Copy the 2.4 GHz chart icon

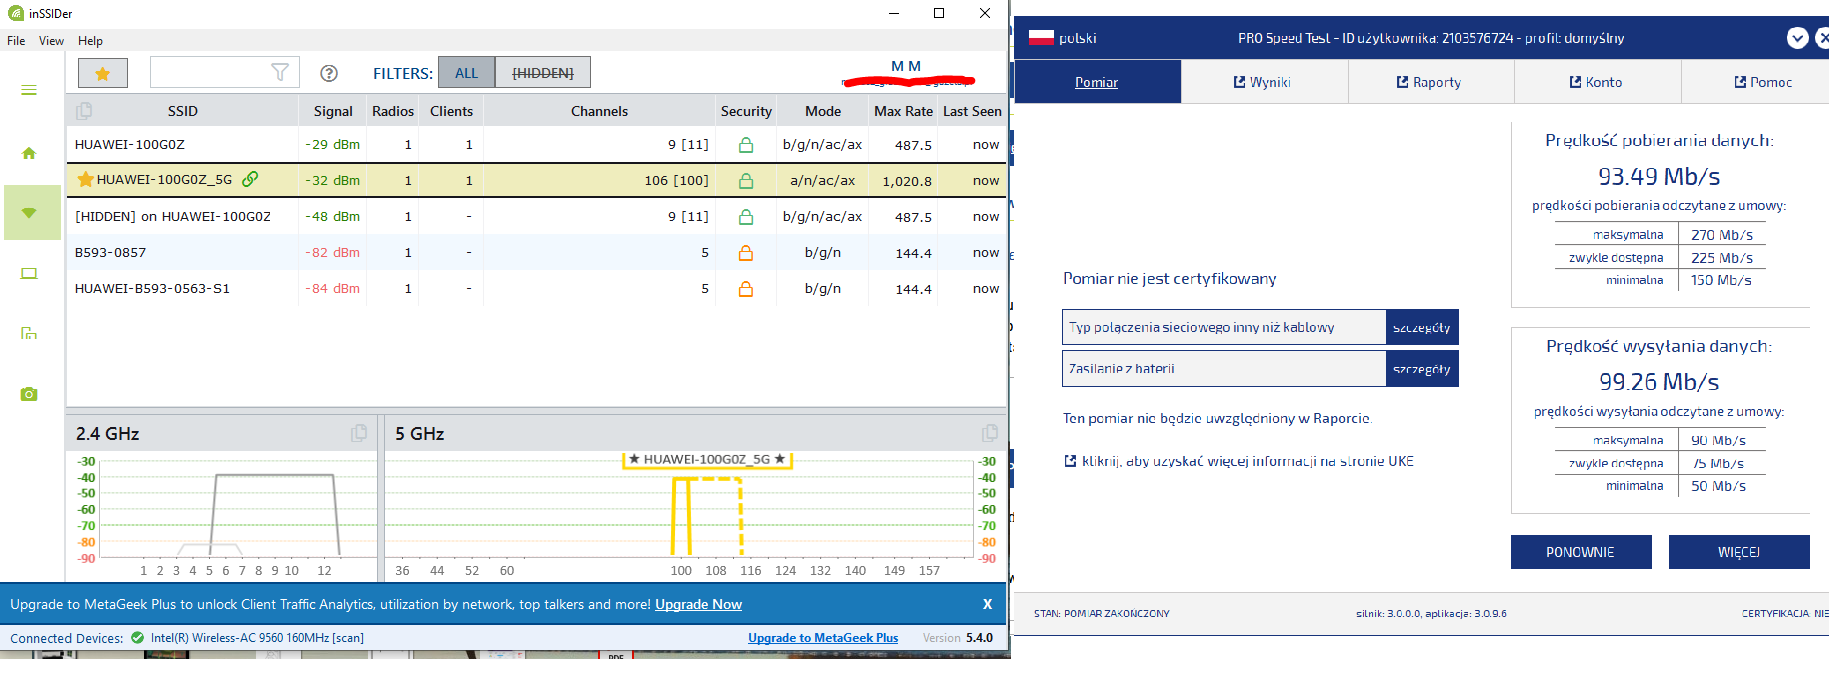pyautogui.click(x=359, y=433)
